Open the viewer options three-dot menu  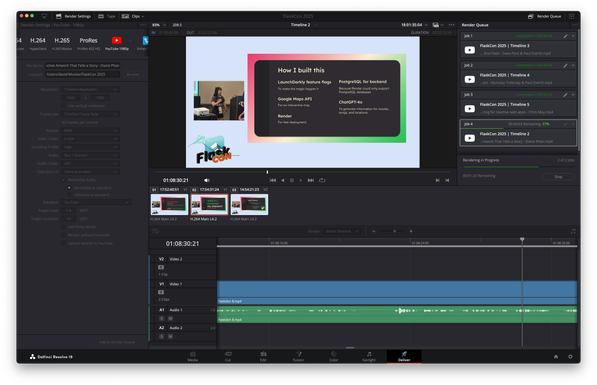click(452, 25)
